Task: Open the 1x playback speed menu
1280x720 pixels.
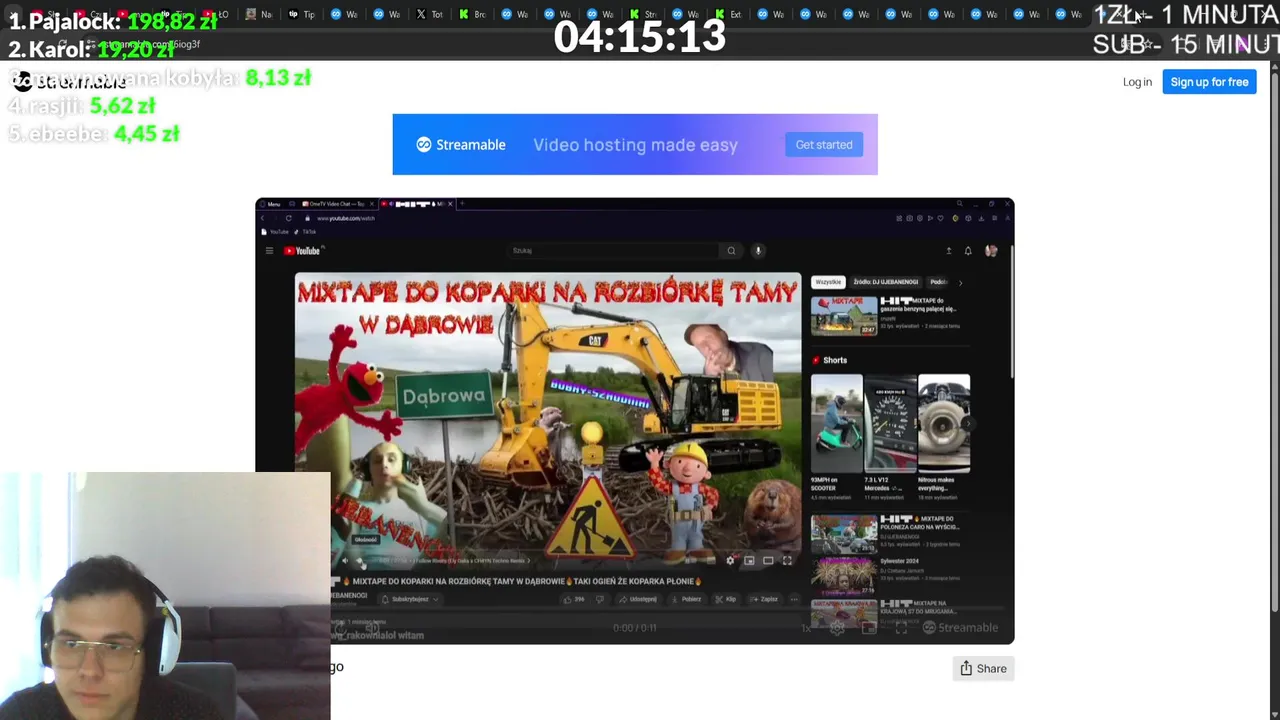Action: click(806, 628)
